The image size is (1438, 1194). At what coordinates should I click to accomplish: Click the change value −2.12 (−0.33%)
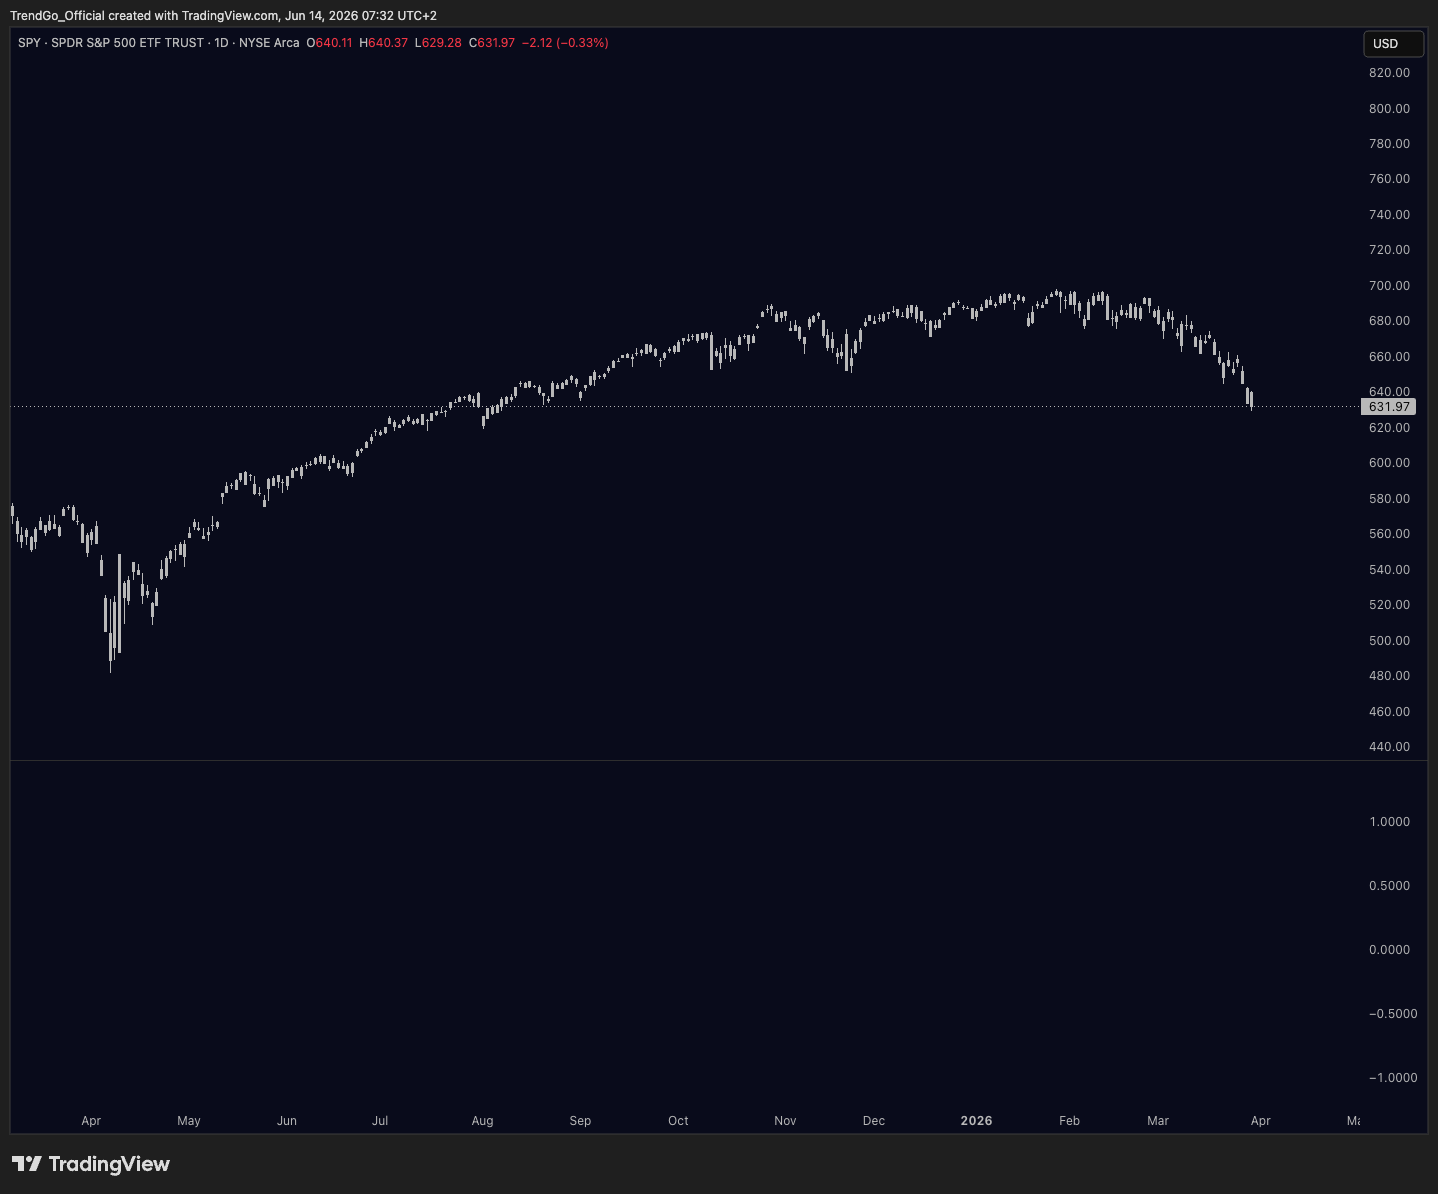(x=565, y=43)
